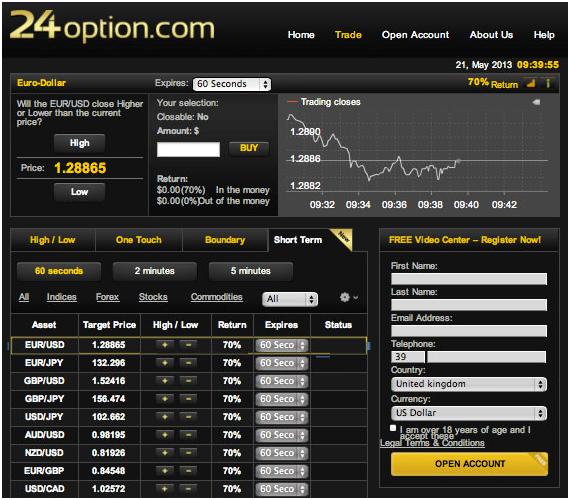The width and height of the screenshot is (570, 500).
Task: Click the plus (High) icon for EUR/USD
Action: click(165, 344)
